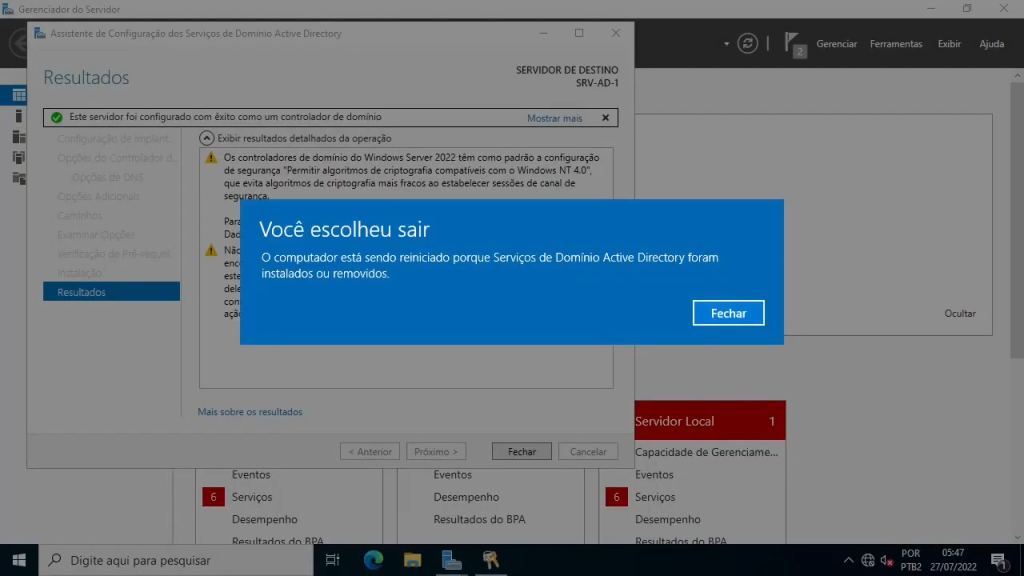Click Fechar button in the wizard footer
The image size is (1024, 576).
pos(521,451)
